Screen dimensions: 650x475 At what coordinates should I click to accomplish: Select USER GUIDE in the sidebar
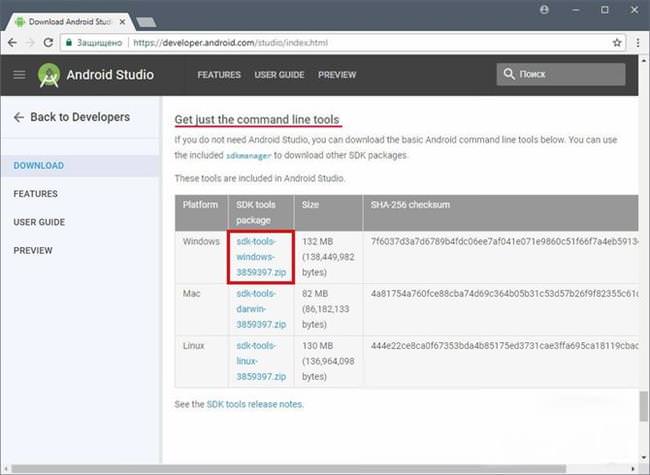39,222
